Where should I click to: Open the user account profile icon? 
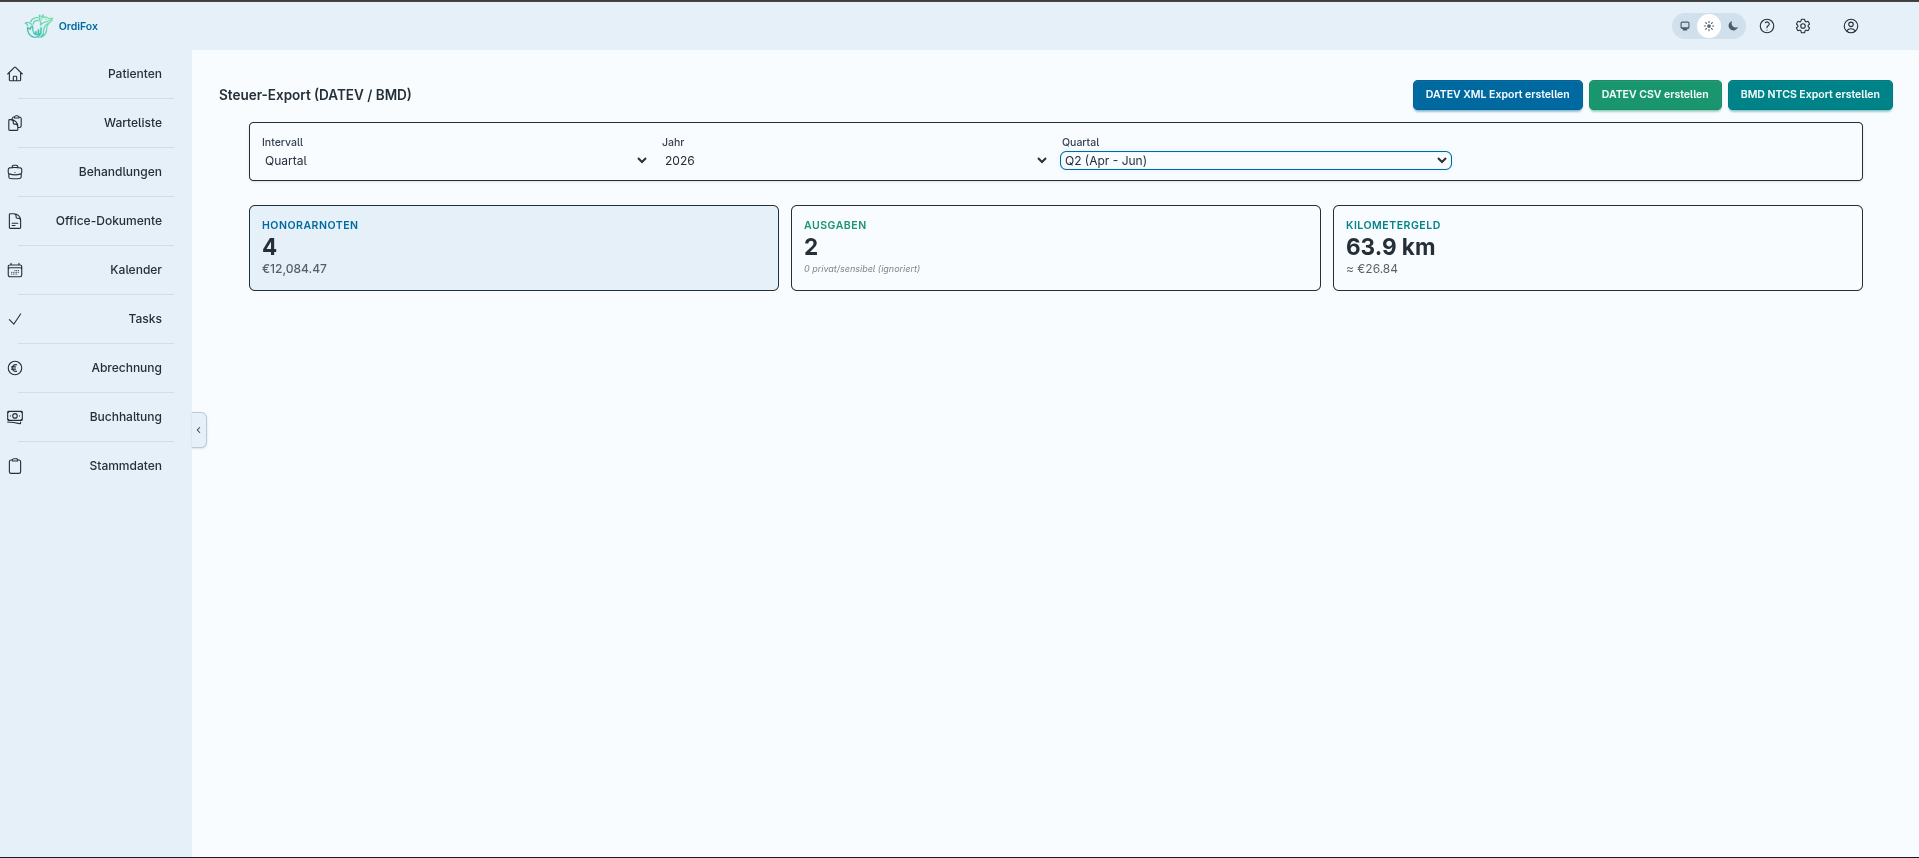point(1851,26)
